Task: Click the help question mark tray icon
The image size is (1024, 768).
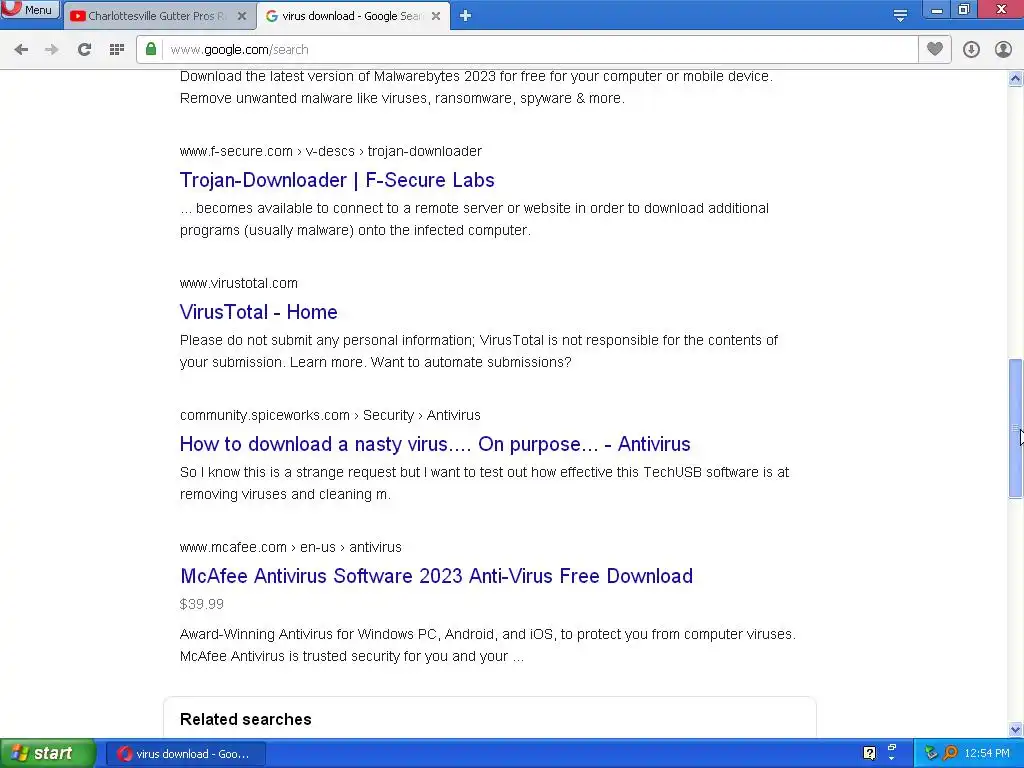Action: (869, 753)
